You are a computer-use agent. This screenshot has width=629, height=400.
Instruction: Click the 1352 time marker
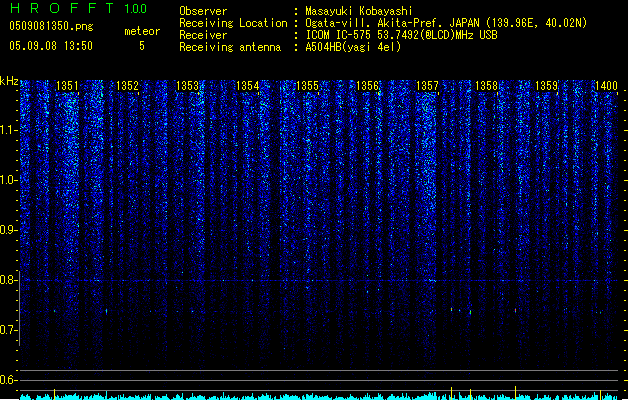tap(127, 86)
